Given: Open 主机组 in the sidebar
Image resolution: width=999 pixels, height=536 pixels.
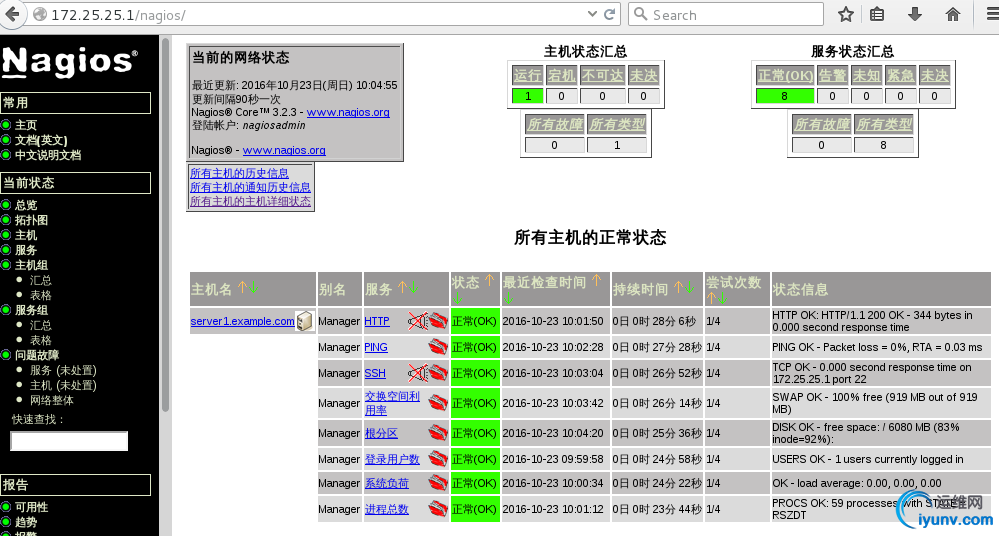Looking at the screenshot, I should (31, 265).
